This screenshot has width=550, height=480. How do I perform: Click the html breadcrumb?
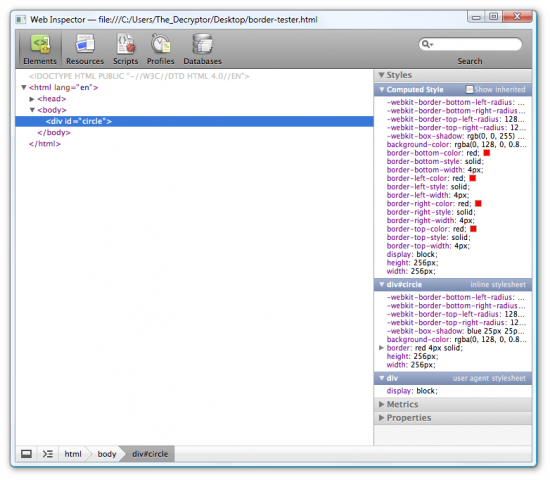click(x=73, y=454)
